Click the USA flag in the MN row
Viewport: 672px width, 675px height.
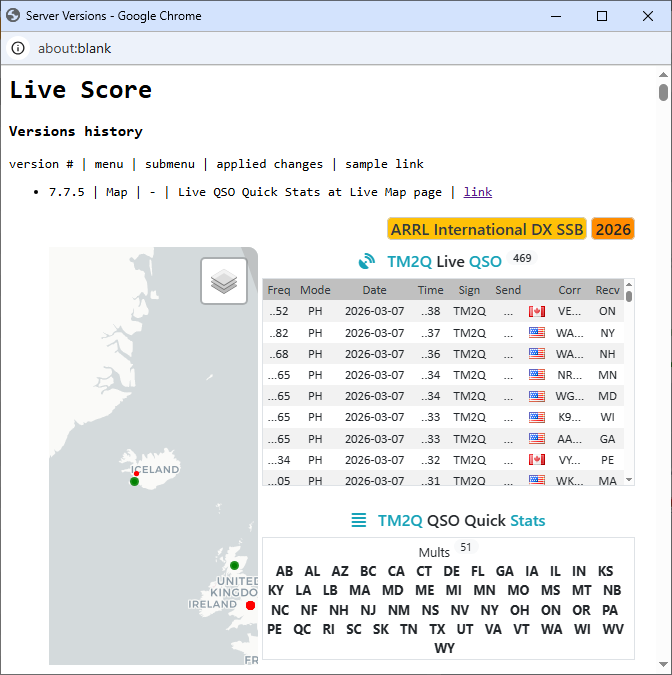point(537,375)
